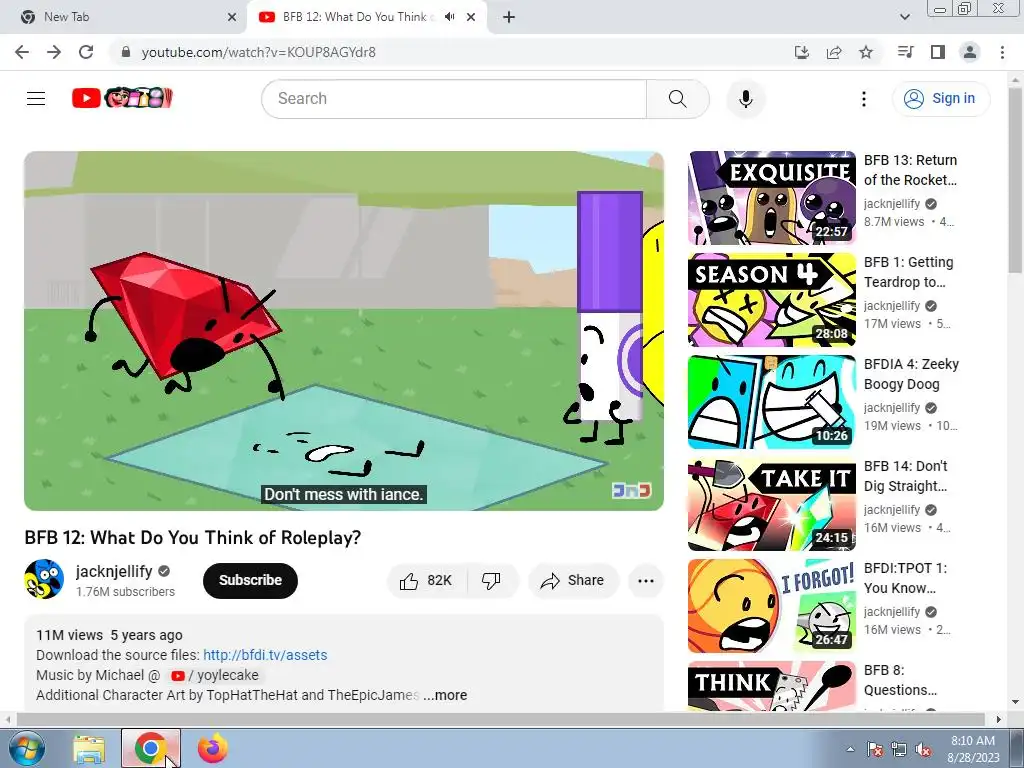This screenshot has width=1024, height=768.
Task: Select the BFB 12 YouTube tab
Action: (366, 17)
